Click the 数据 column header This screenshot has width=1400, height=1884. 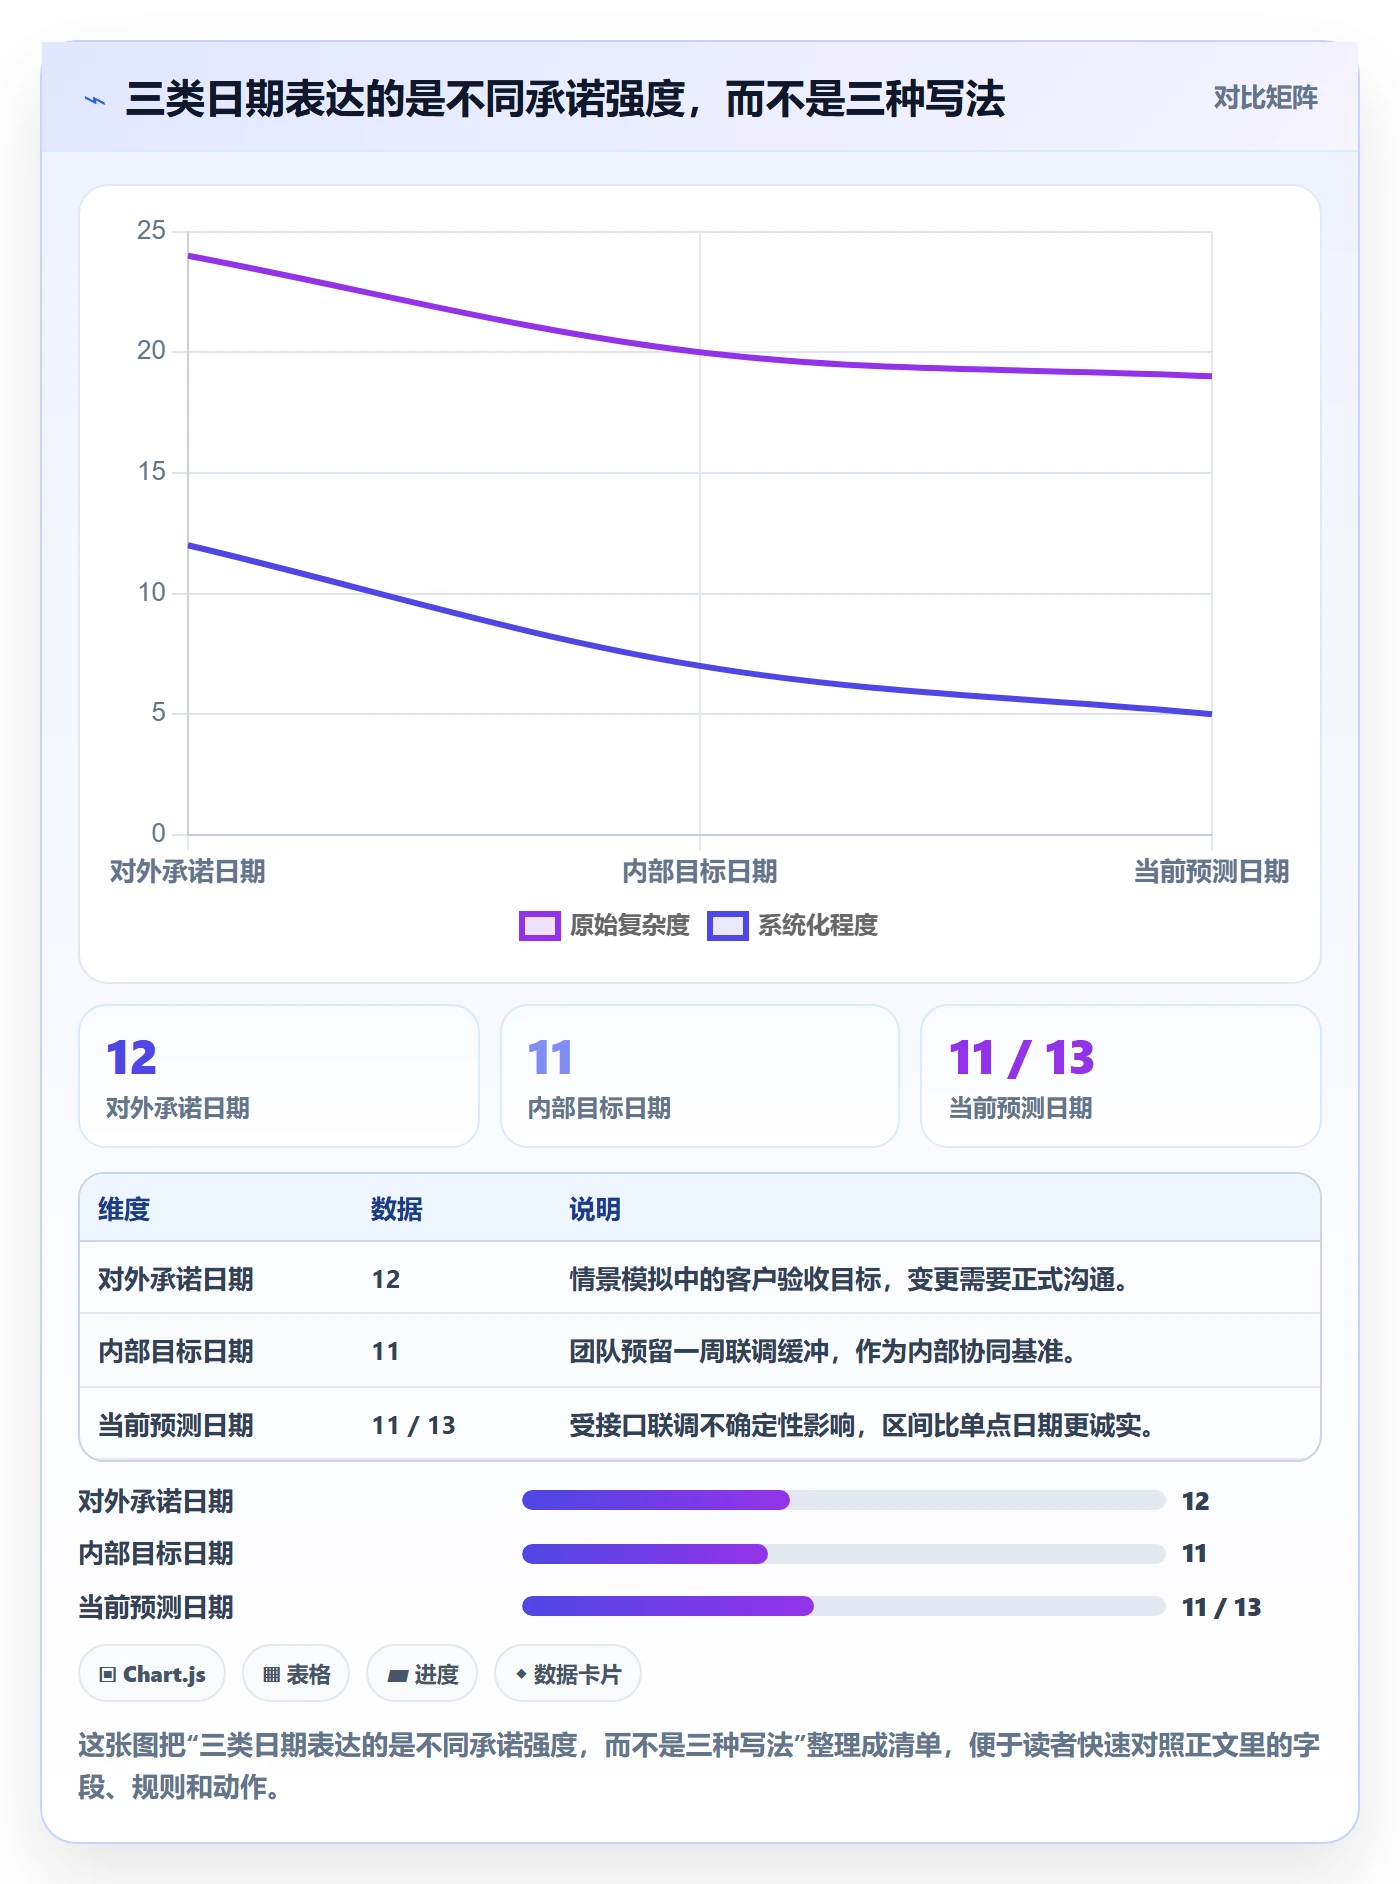click(397, 1209)
